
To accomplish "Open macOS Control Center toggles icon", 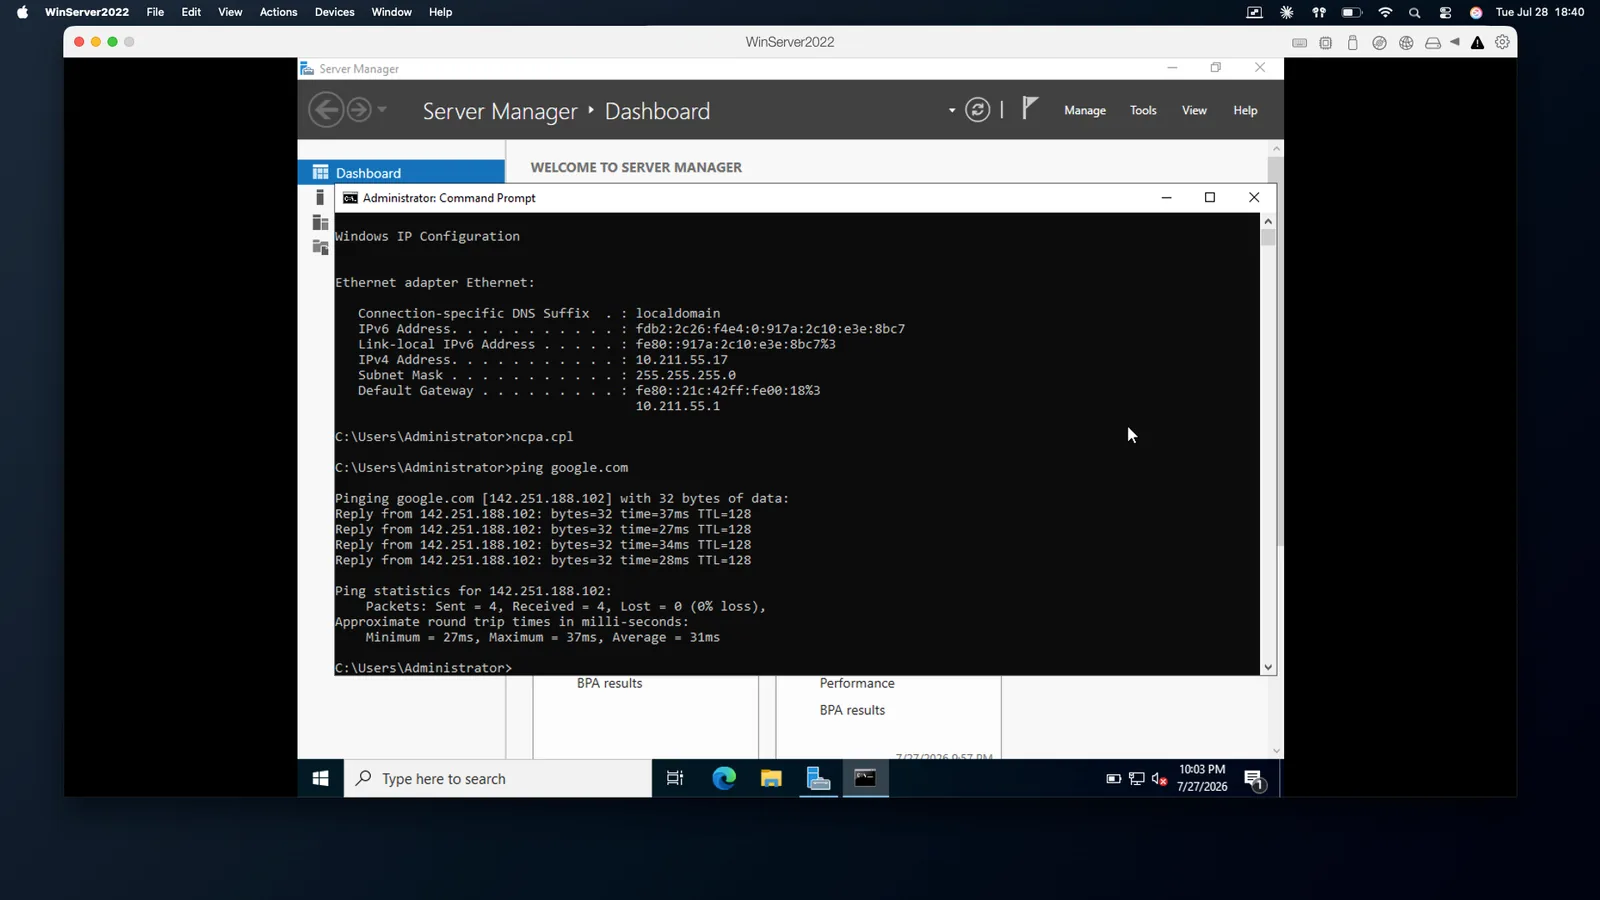I will tap(1445, 12).
